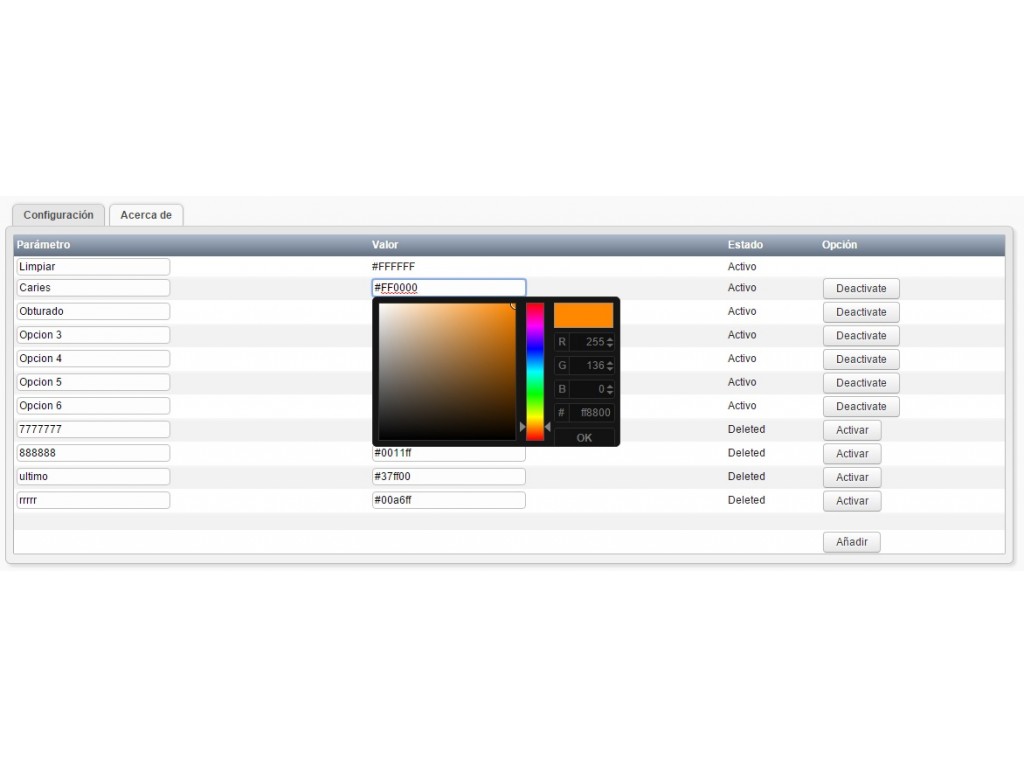Click the #0011ff value field
Screen dimensions: 1024x768
click(x=449, y=454)
